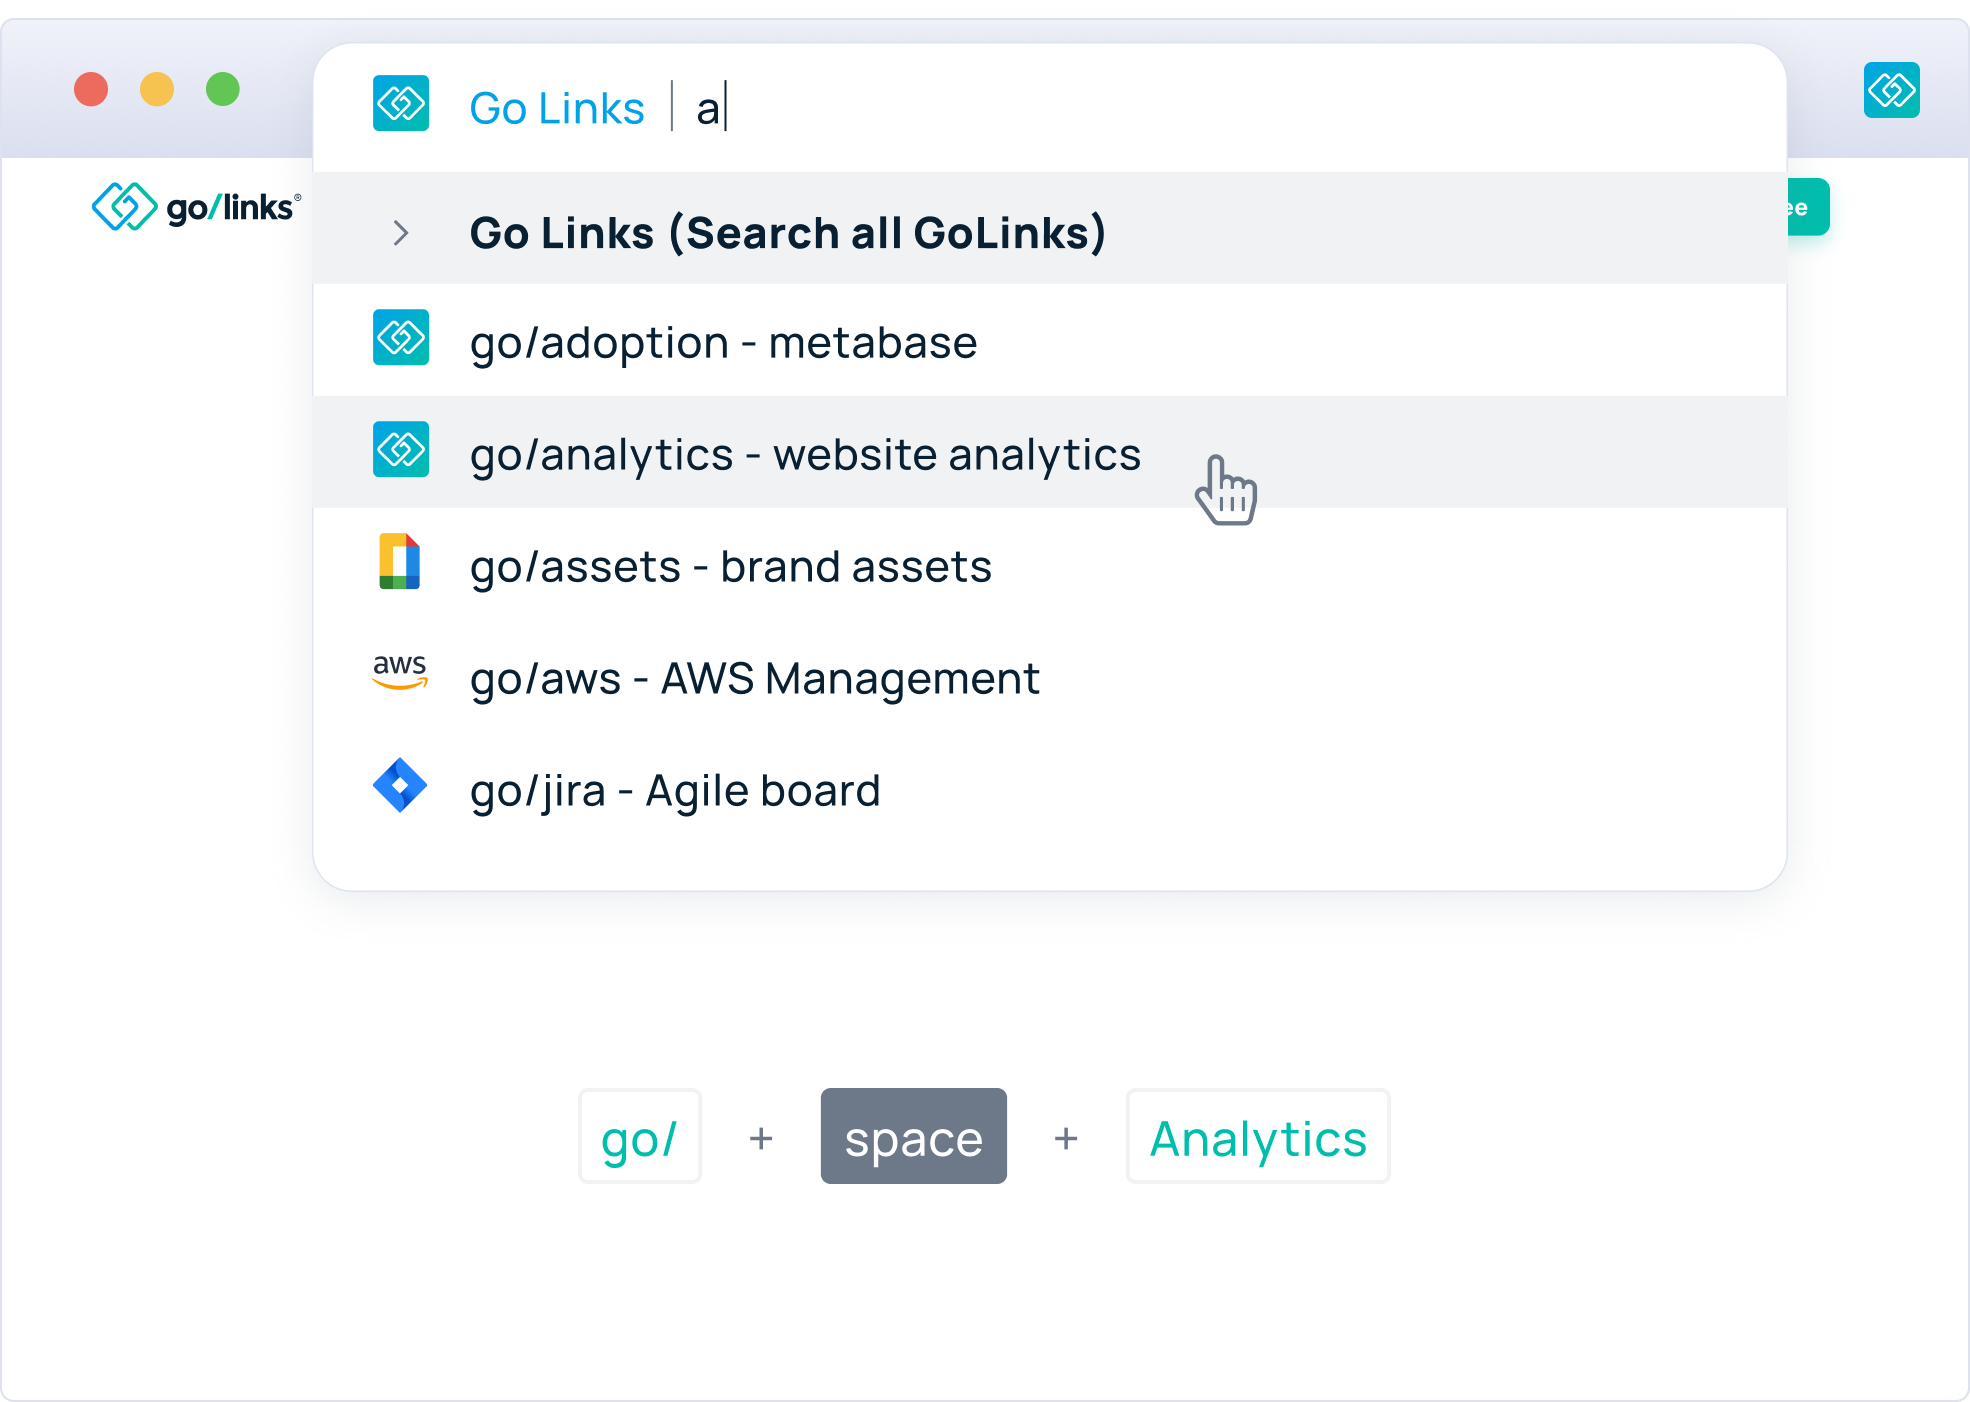The image size is (1970, 1402).
Task: Click the yellow traffic light control
Action: (157, 89)
